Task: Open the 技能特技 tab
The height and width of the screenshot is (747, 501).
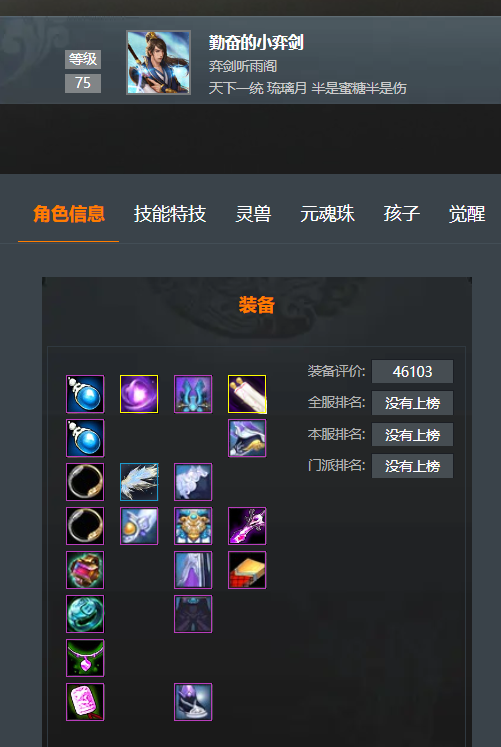Action: click(170, 214)
